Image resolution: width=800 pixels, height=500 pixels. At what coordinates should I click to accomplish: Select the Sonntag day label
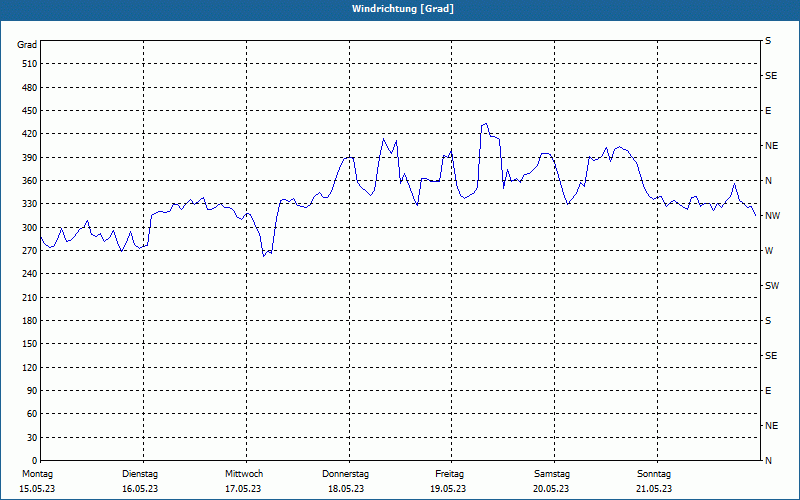tap(654, 474)
